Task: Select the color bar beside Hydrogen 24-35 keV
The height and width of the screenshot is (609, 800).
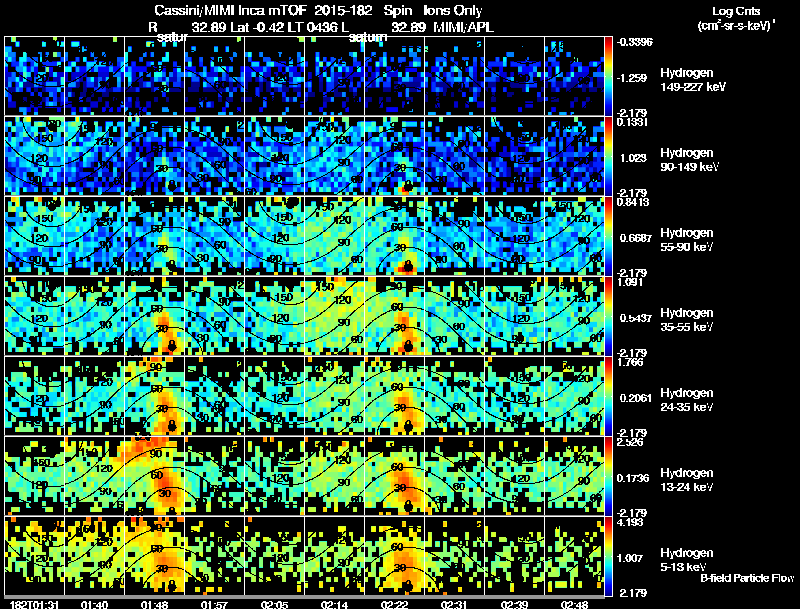Action: tap(608, 396)
